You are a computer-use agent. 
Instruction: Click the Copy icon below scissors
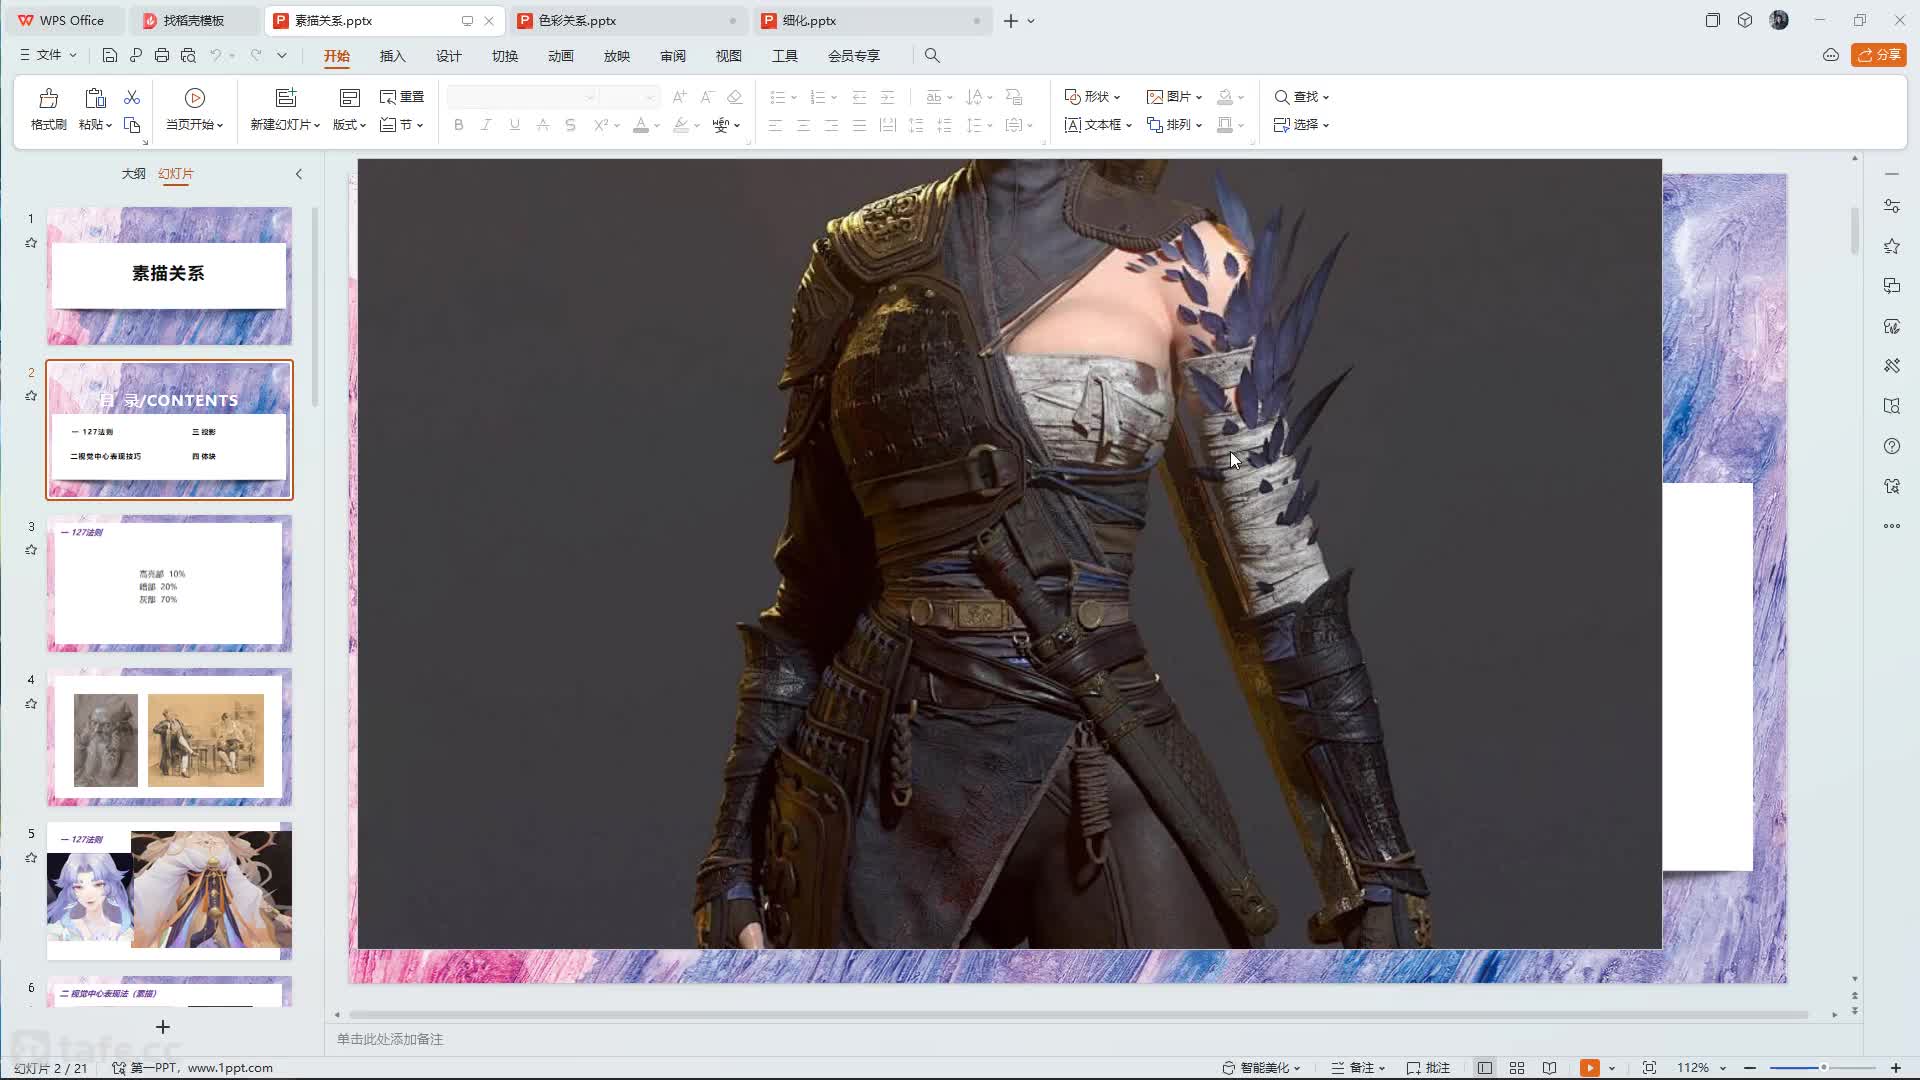[132, 125]
